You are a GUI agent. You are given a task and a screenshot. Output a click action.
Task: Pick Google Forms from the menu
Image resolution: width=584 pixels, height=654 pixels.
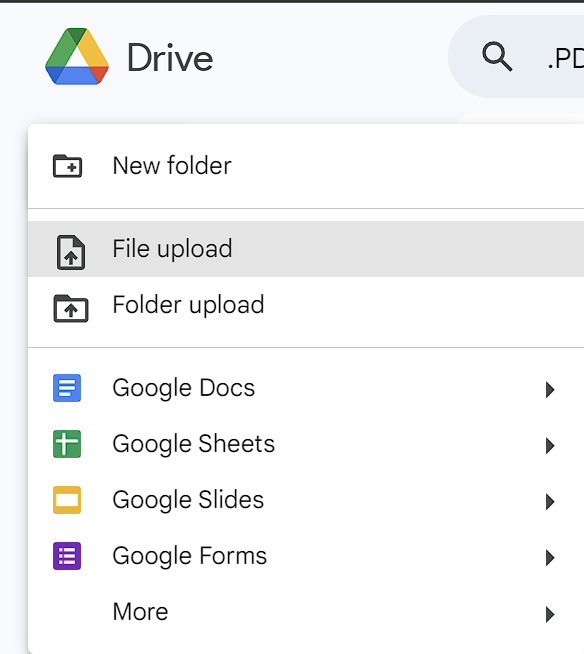[306, 556]
